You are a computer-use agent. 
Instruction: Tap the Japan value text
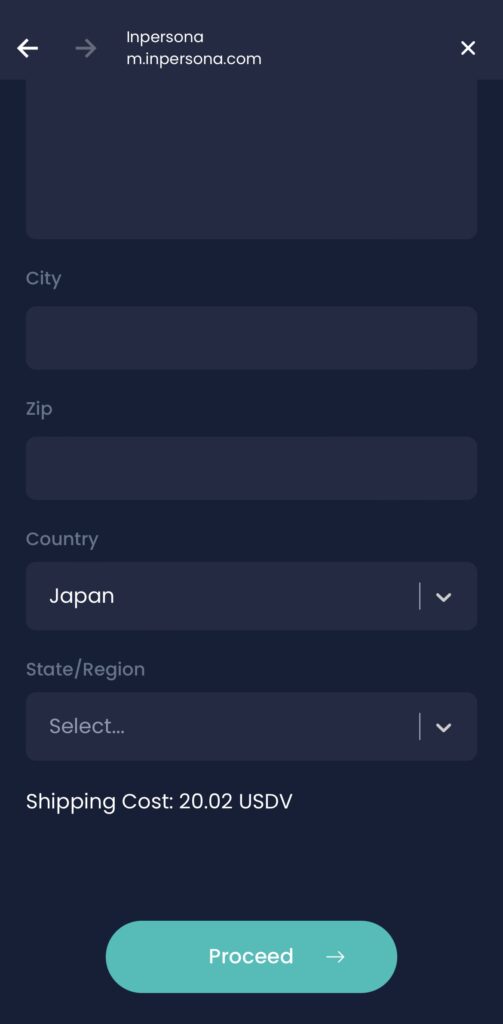point(82,596)
